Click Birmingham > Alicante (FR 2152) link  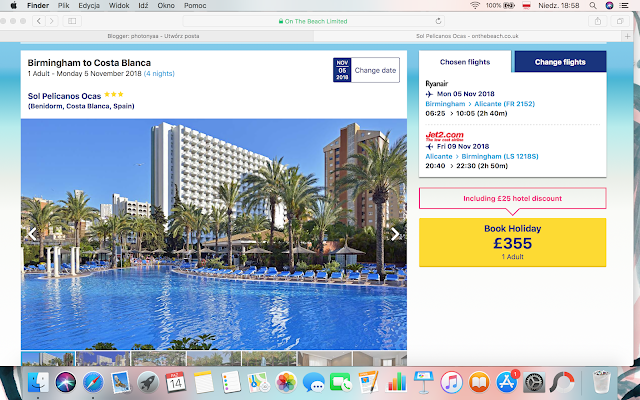coord(480,104)
